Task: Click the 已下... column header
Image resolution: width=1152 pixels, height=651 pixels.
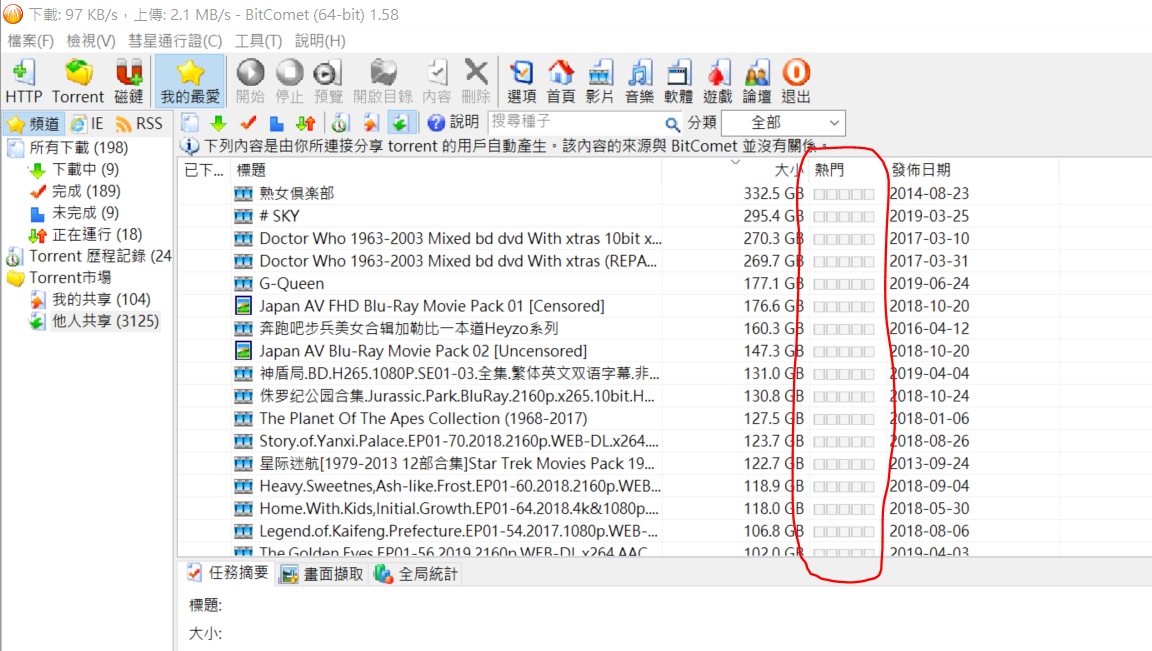Action: pyautogui.click(x=204, y=170)
